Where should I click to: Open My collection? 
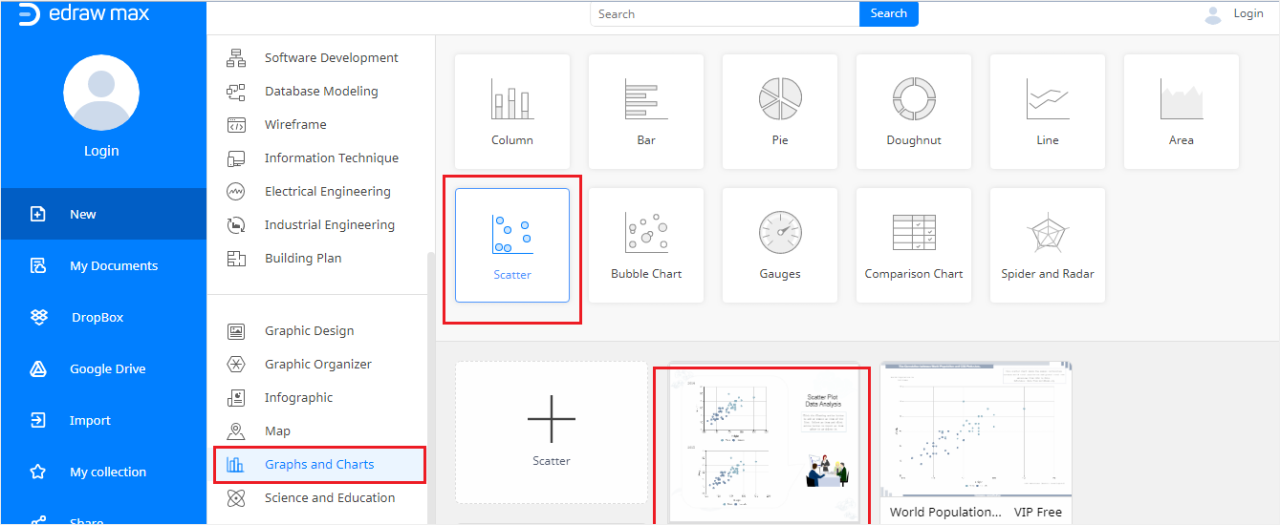[x=103, y=472]
